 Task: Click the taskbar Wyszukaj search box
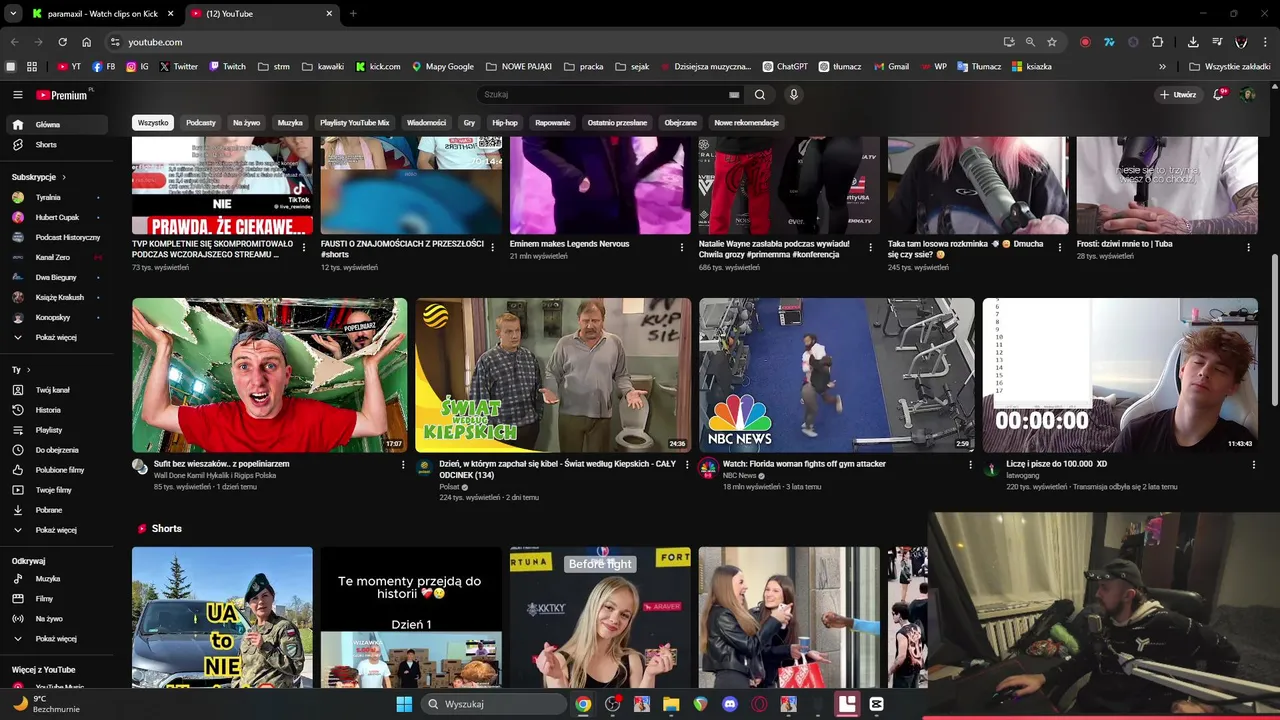(493, 704)
